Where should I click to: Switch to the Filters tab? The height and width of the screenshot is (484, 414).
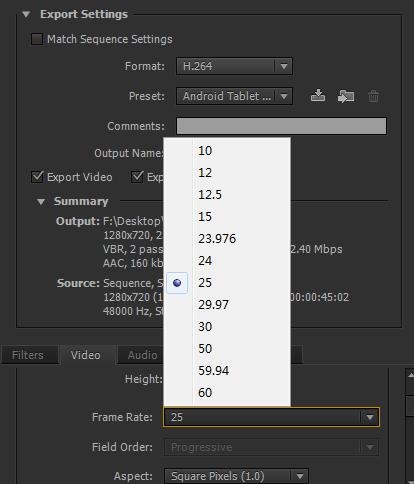pyautogui.click(x=28, y=355)
